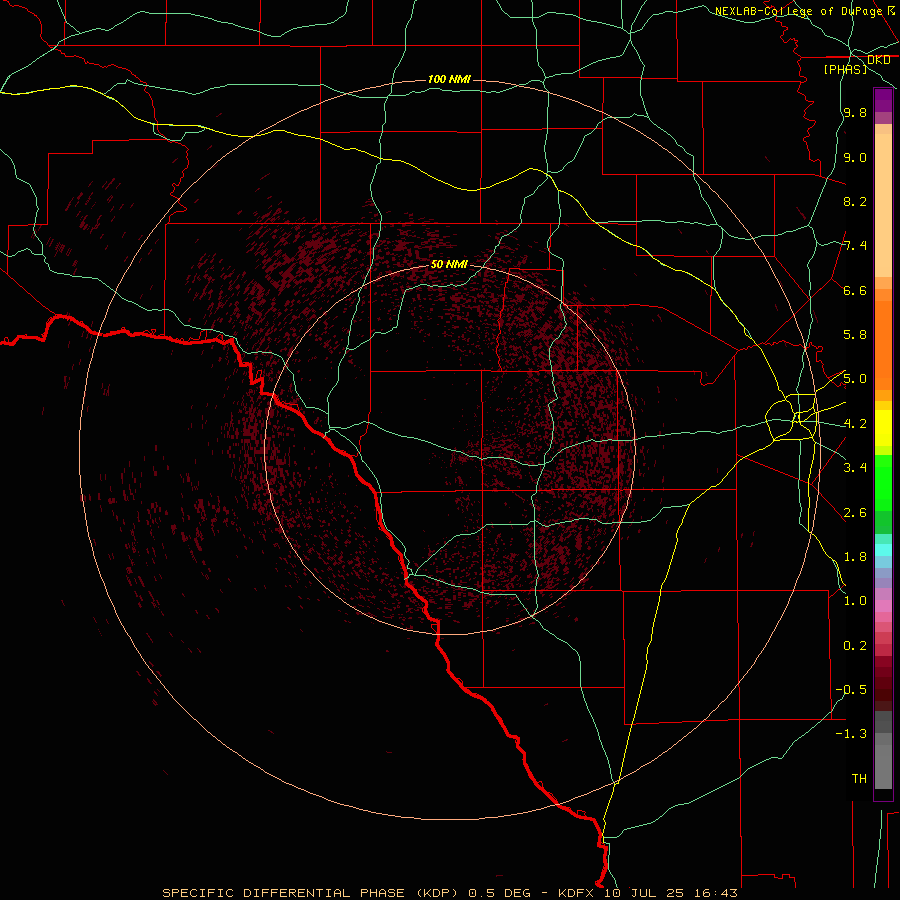Viewport: 900px width, 900px height.
Task: Click the 5.0 value on the color scale
Action: (x=855, y=379)
